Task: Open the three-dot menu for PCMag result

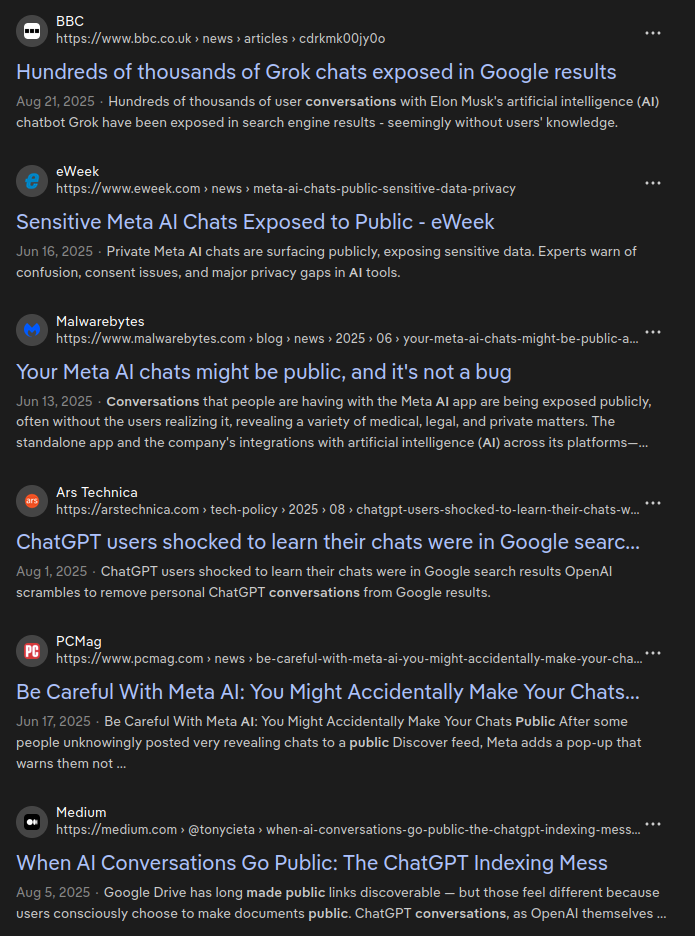Action: tap(653, 653)
